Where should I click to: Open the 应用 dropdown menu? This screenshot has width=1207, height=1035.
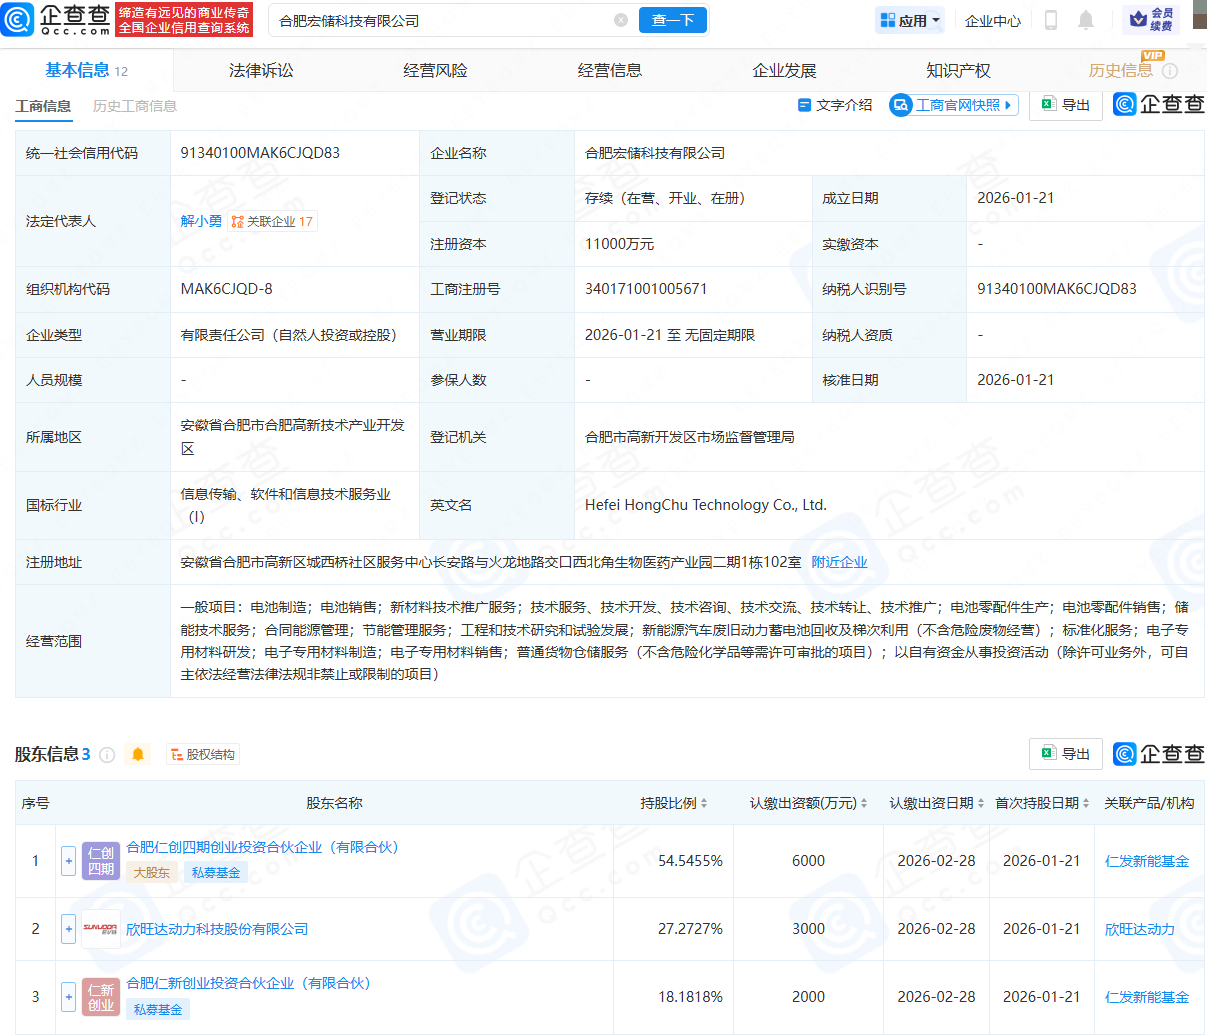pyautogui.click(x=910, y=20)
